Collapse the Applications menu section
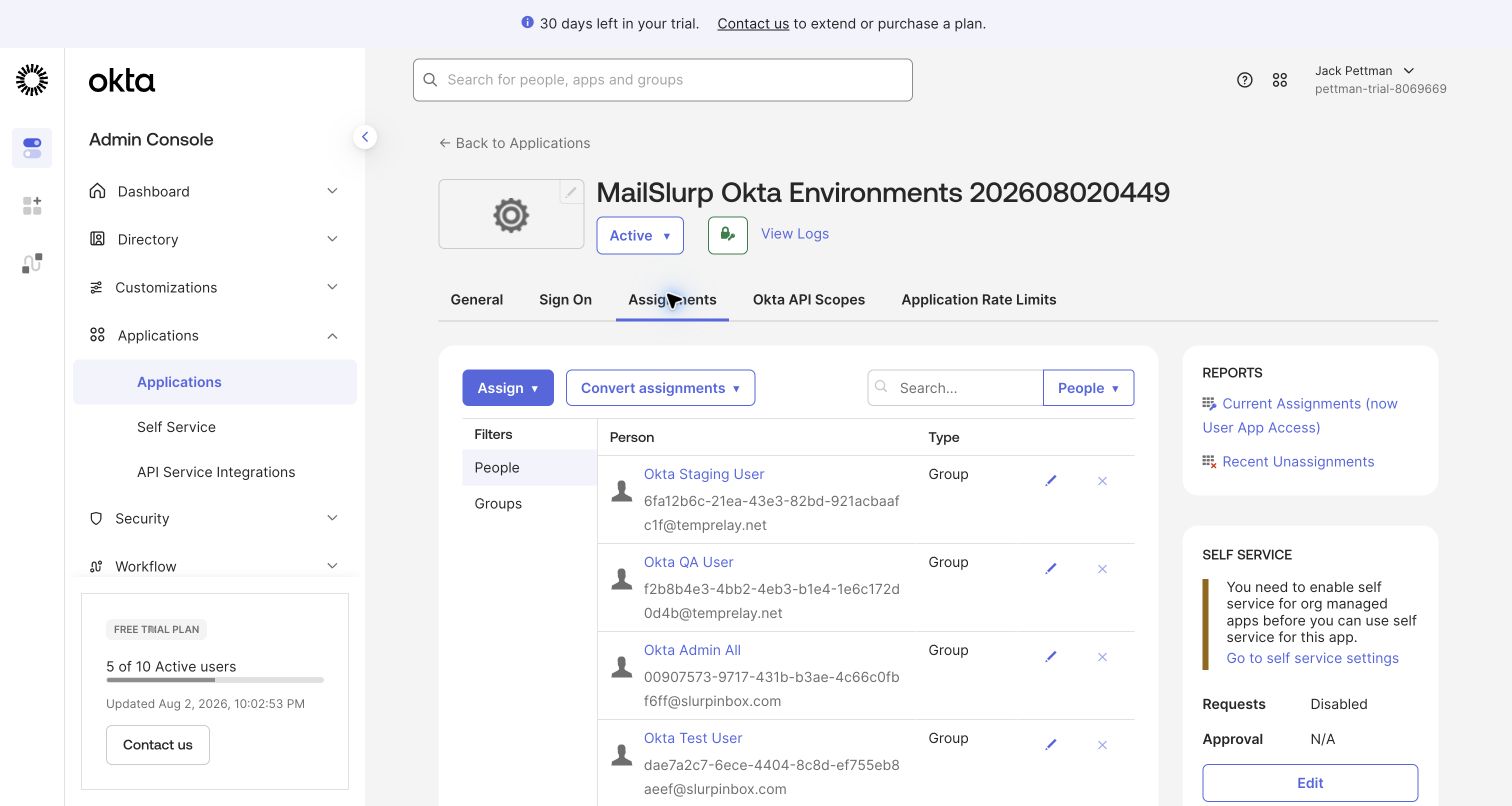Screen dimensions: 1512x806 tap(214, 335)
